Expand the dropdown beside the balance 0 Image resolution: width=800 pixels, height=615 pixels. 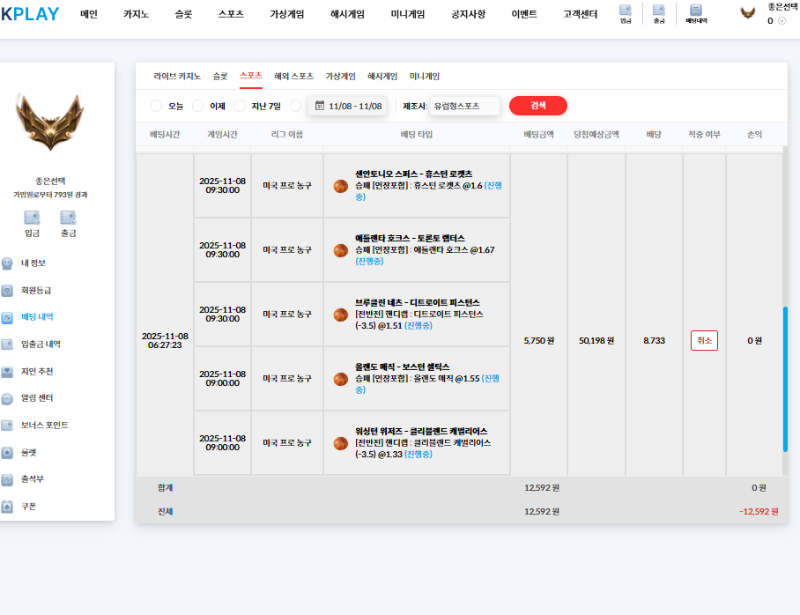pos(781,21)
